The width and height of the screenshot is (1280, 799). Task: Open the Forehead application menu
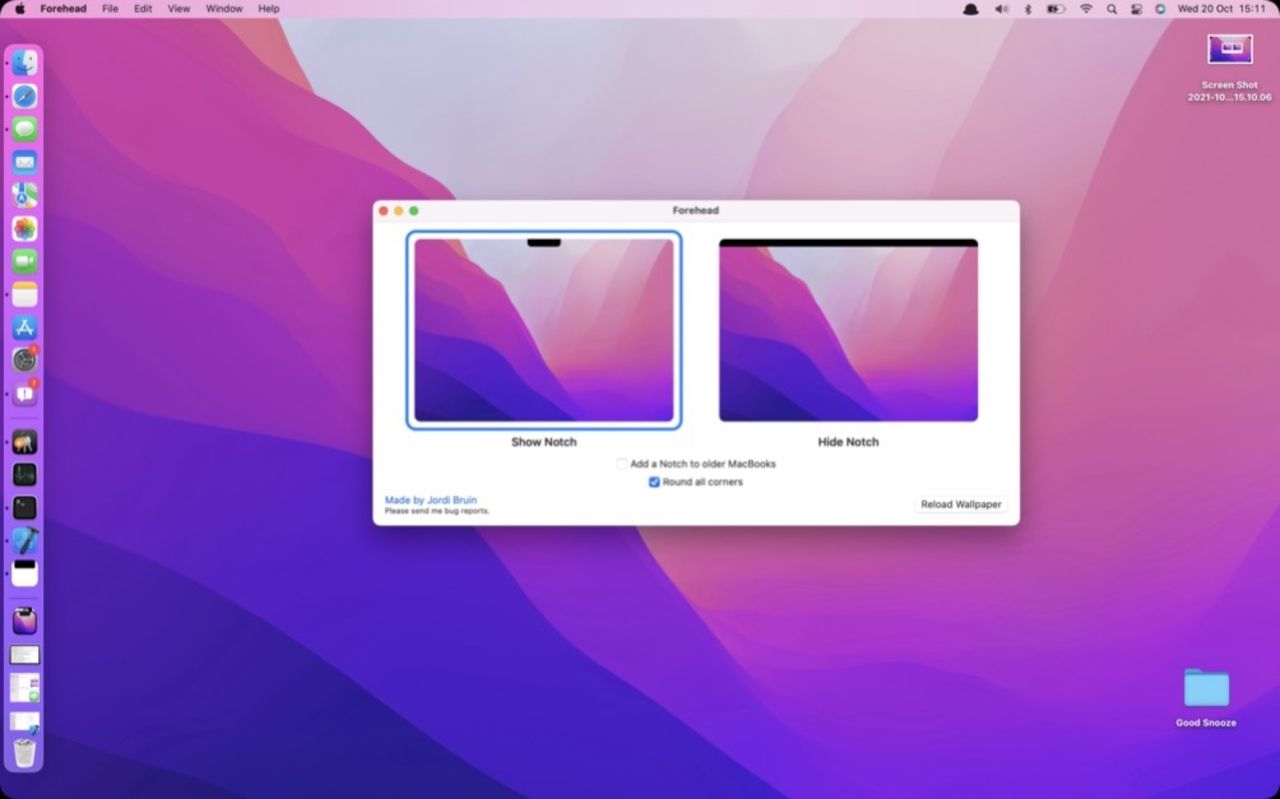62,9
